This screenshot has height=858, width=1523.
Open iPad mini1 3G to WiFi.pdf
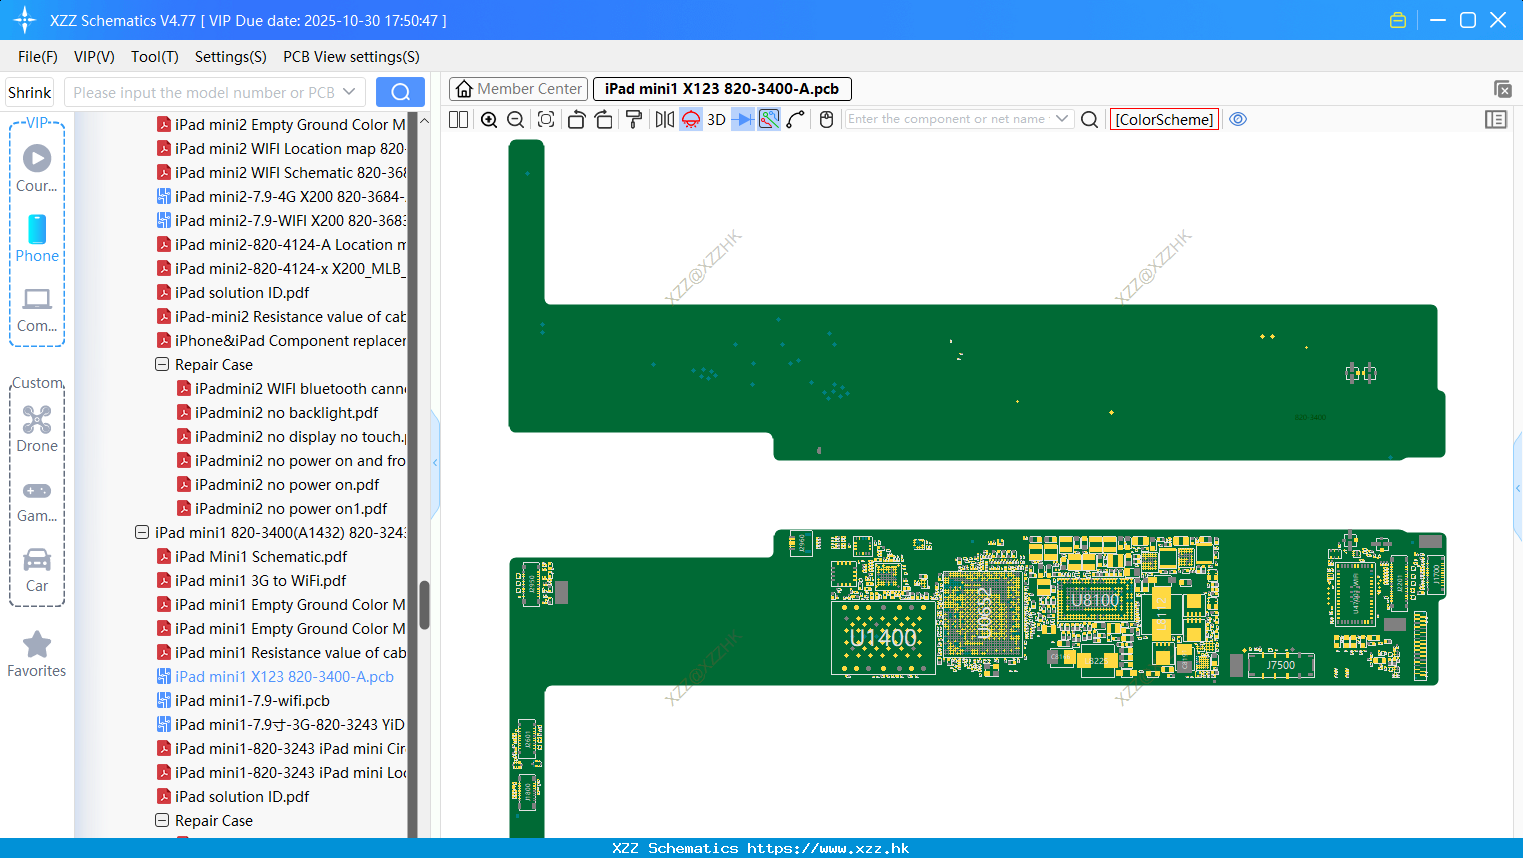(260, 581)
